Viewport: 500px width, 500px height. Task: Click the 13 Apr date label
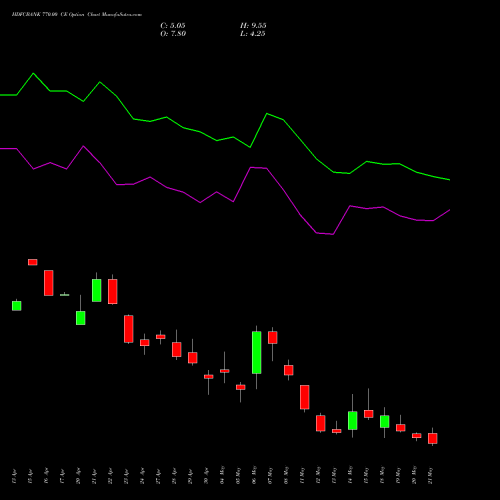pyautogui.click(x=14, y=476)
